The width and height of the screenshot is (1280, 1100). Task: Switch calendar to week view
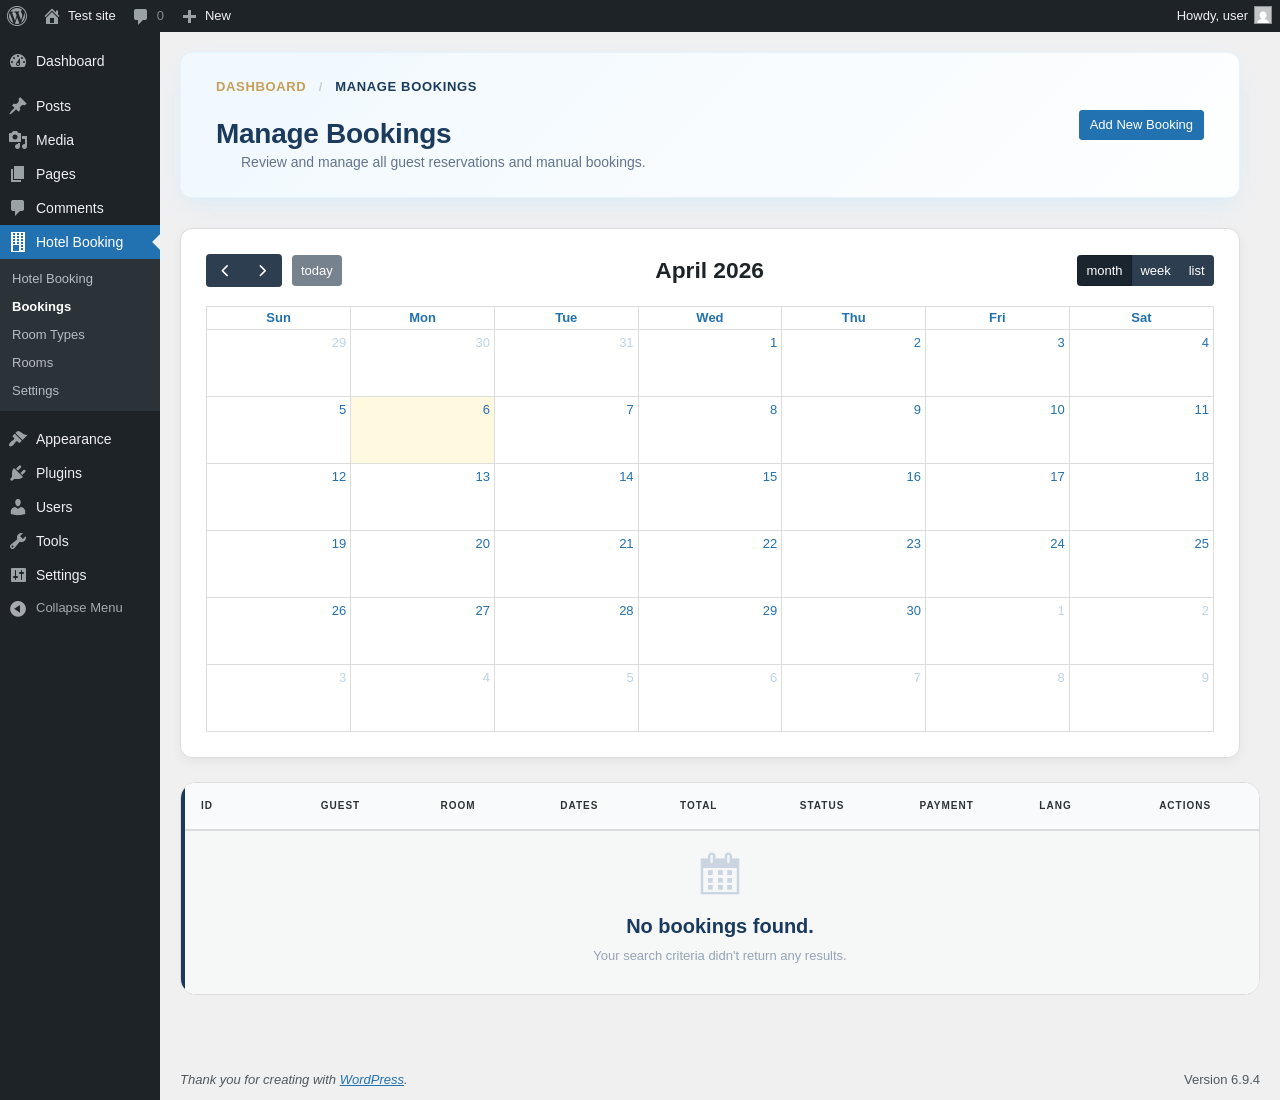[x=1155, y=271]
